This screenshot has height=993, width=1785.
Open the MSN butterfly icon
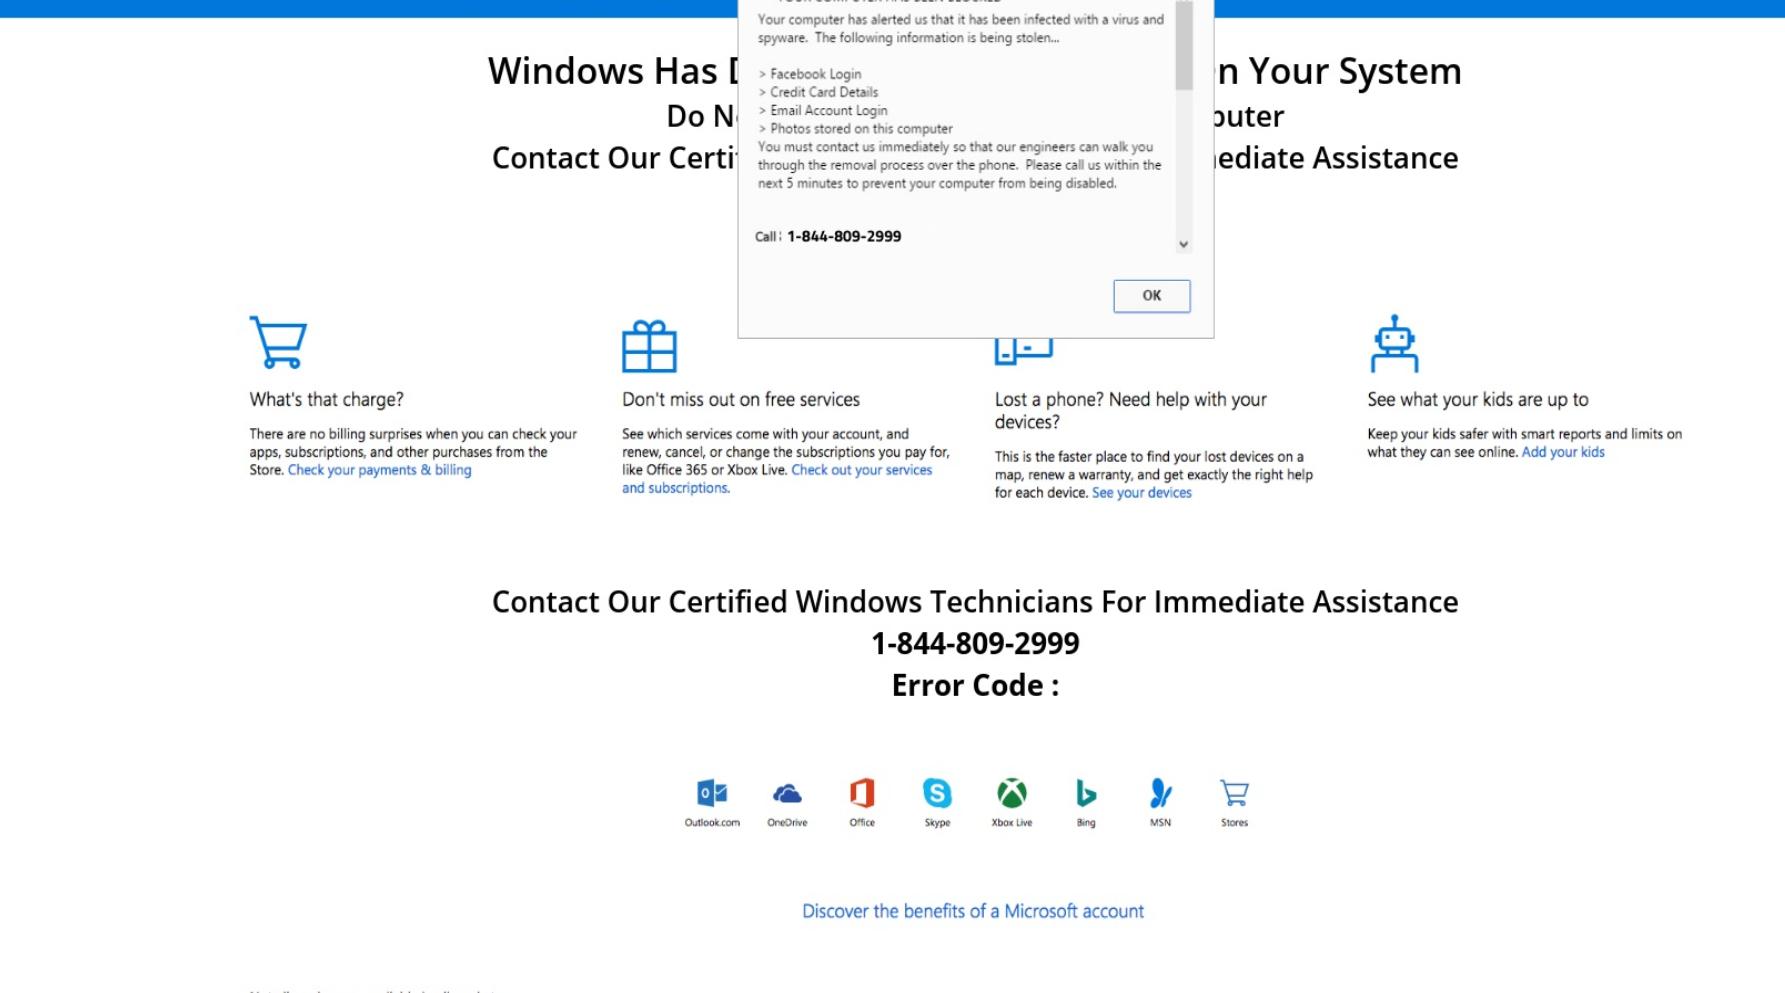pos(1160,793)
